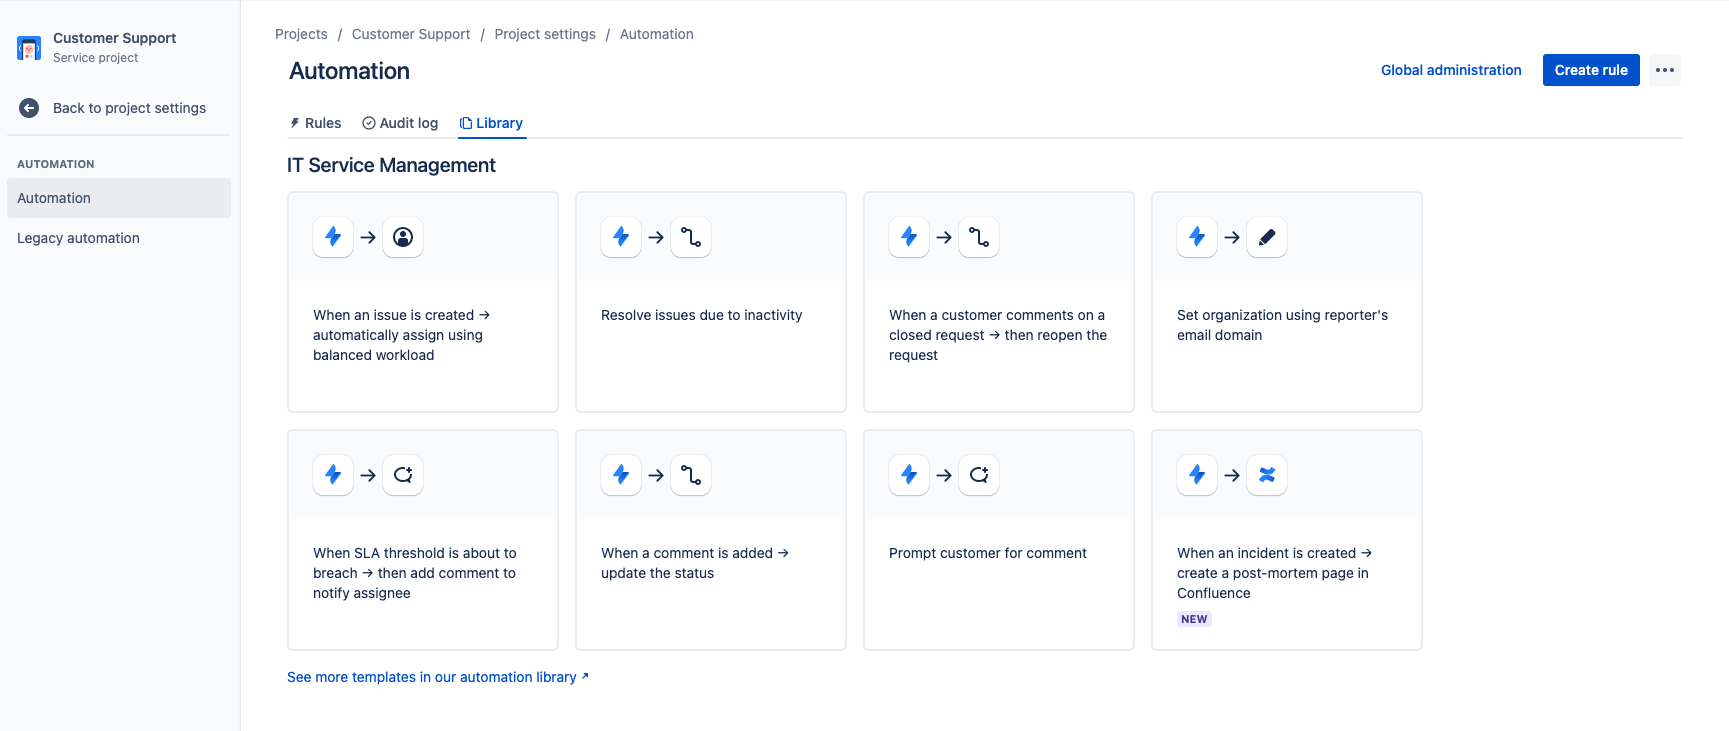
Task: Click the Confluence icon on post-mortem template
Action: click(1266, 475)
